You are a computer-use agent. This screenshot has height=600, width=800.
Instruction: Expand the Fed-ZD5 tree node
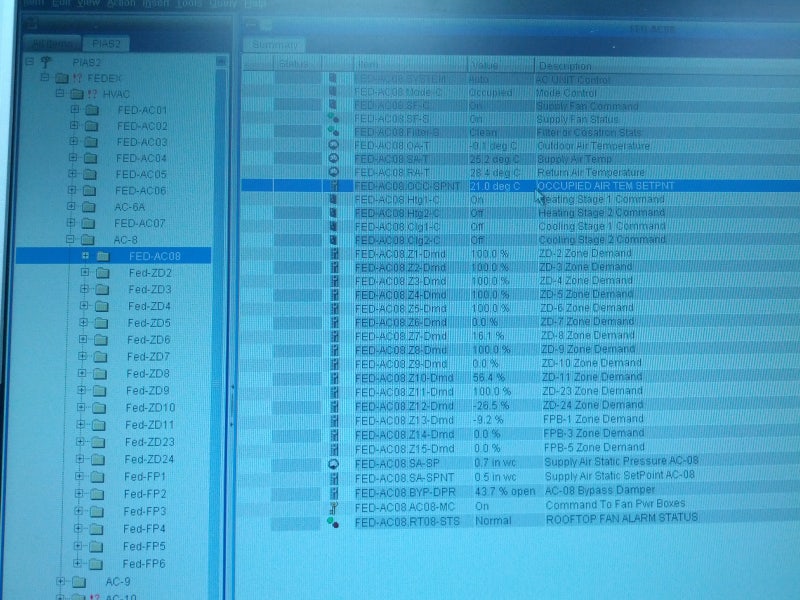pyautogui.click(x=83, y=322)
